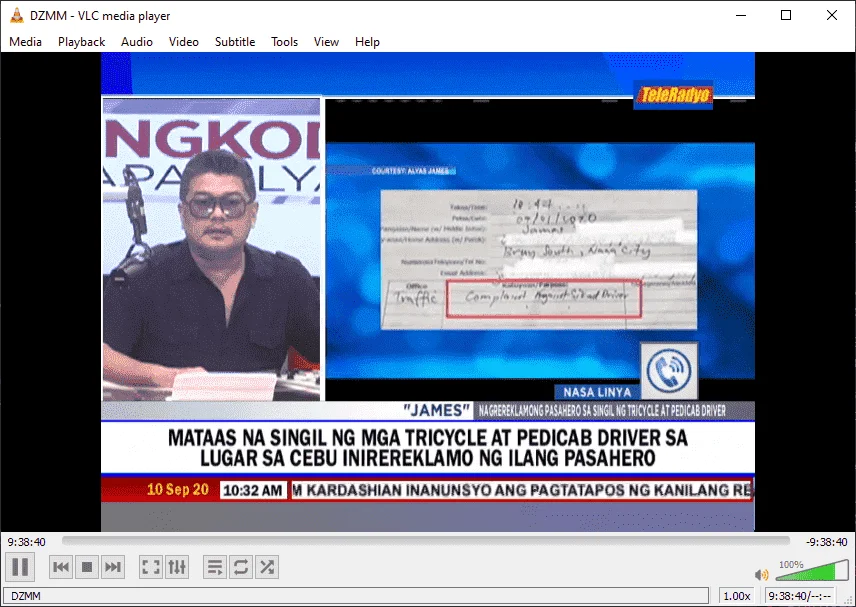856x607 pixels.
Task: Click the DZMM title in status bar
Action: [x=26, y=596]
